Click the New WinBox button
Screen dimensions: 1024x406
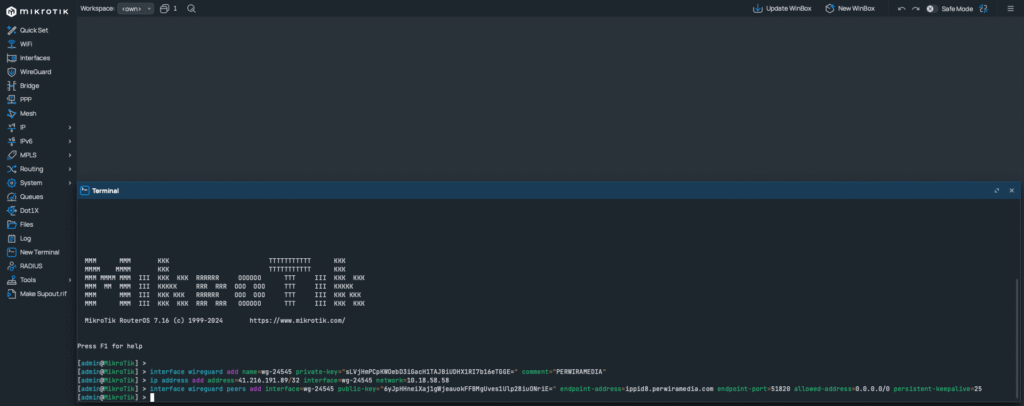point(850,8)
